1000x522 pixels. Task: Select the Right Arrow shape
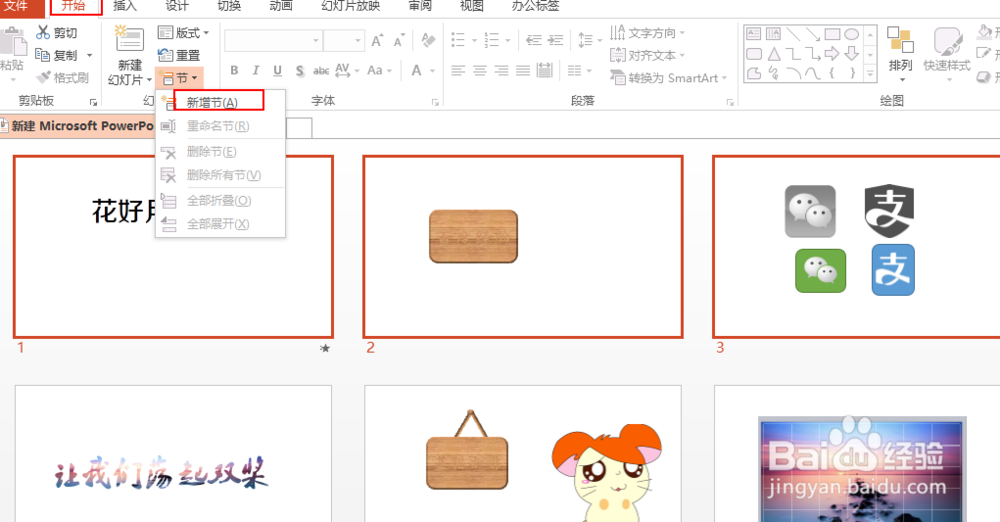[832, 54]
